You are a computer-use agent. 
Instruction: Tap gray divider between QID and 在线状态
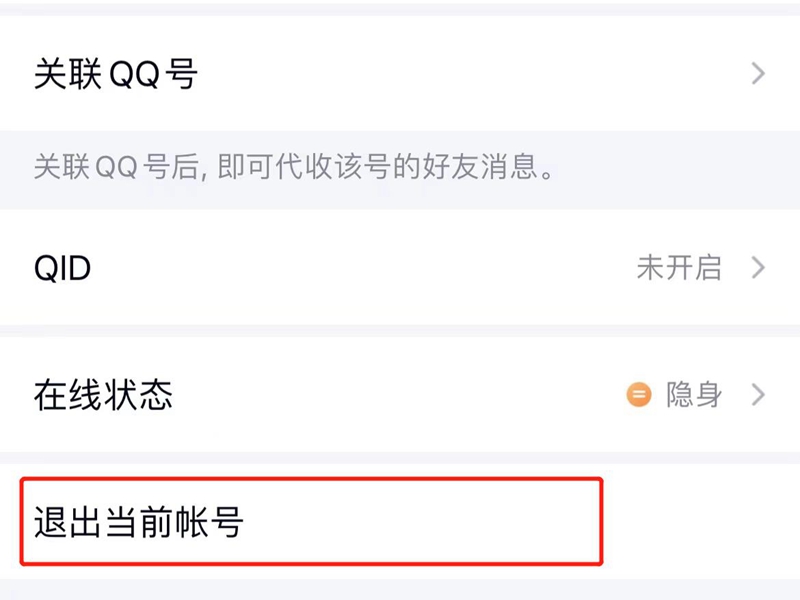click(x=400, y=331)
